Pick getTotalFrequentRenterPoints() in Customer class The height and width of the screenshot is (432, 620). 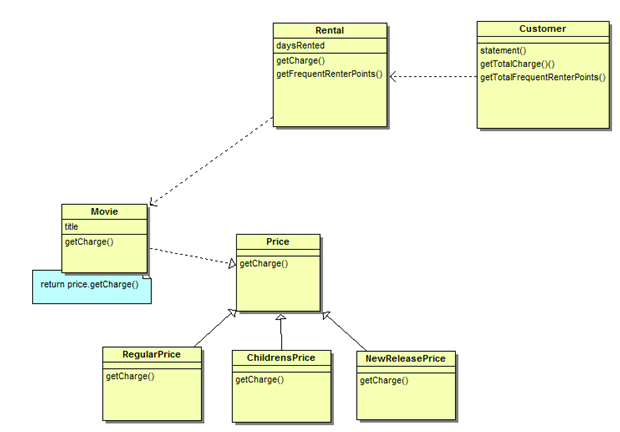pos(542,77)
